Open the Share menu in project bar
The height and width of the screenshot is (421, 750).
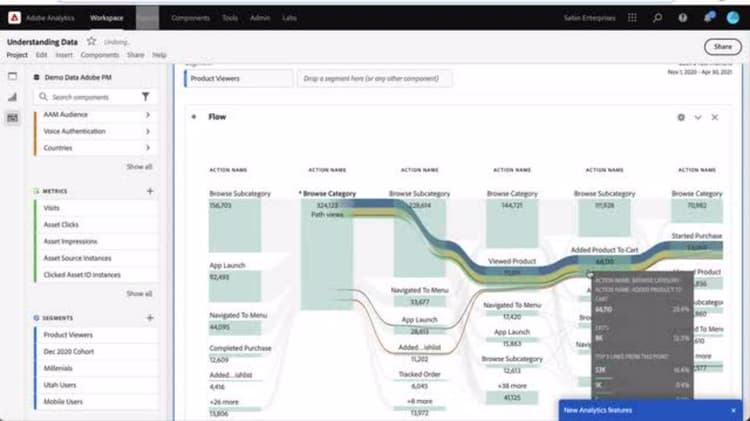point(135,55)
